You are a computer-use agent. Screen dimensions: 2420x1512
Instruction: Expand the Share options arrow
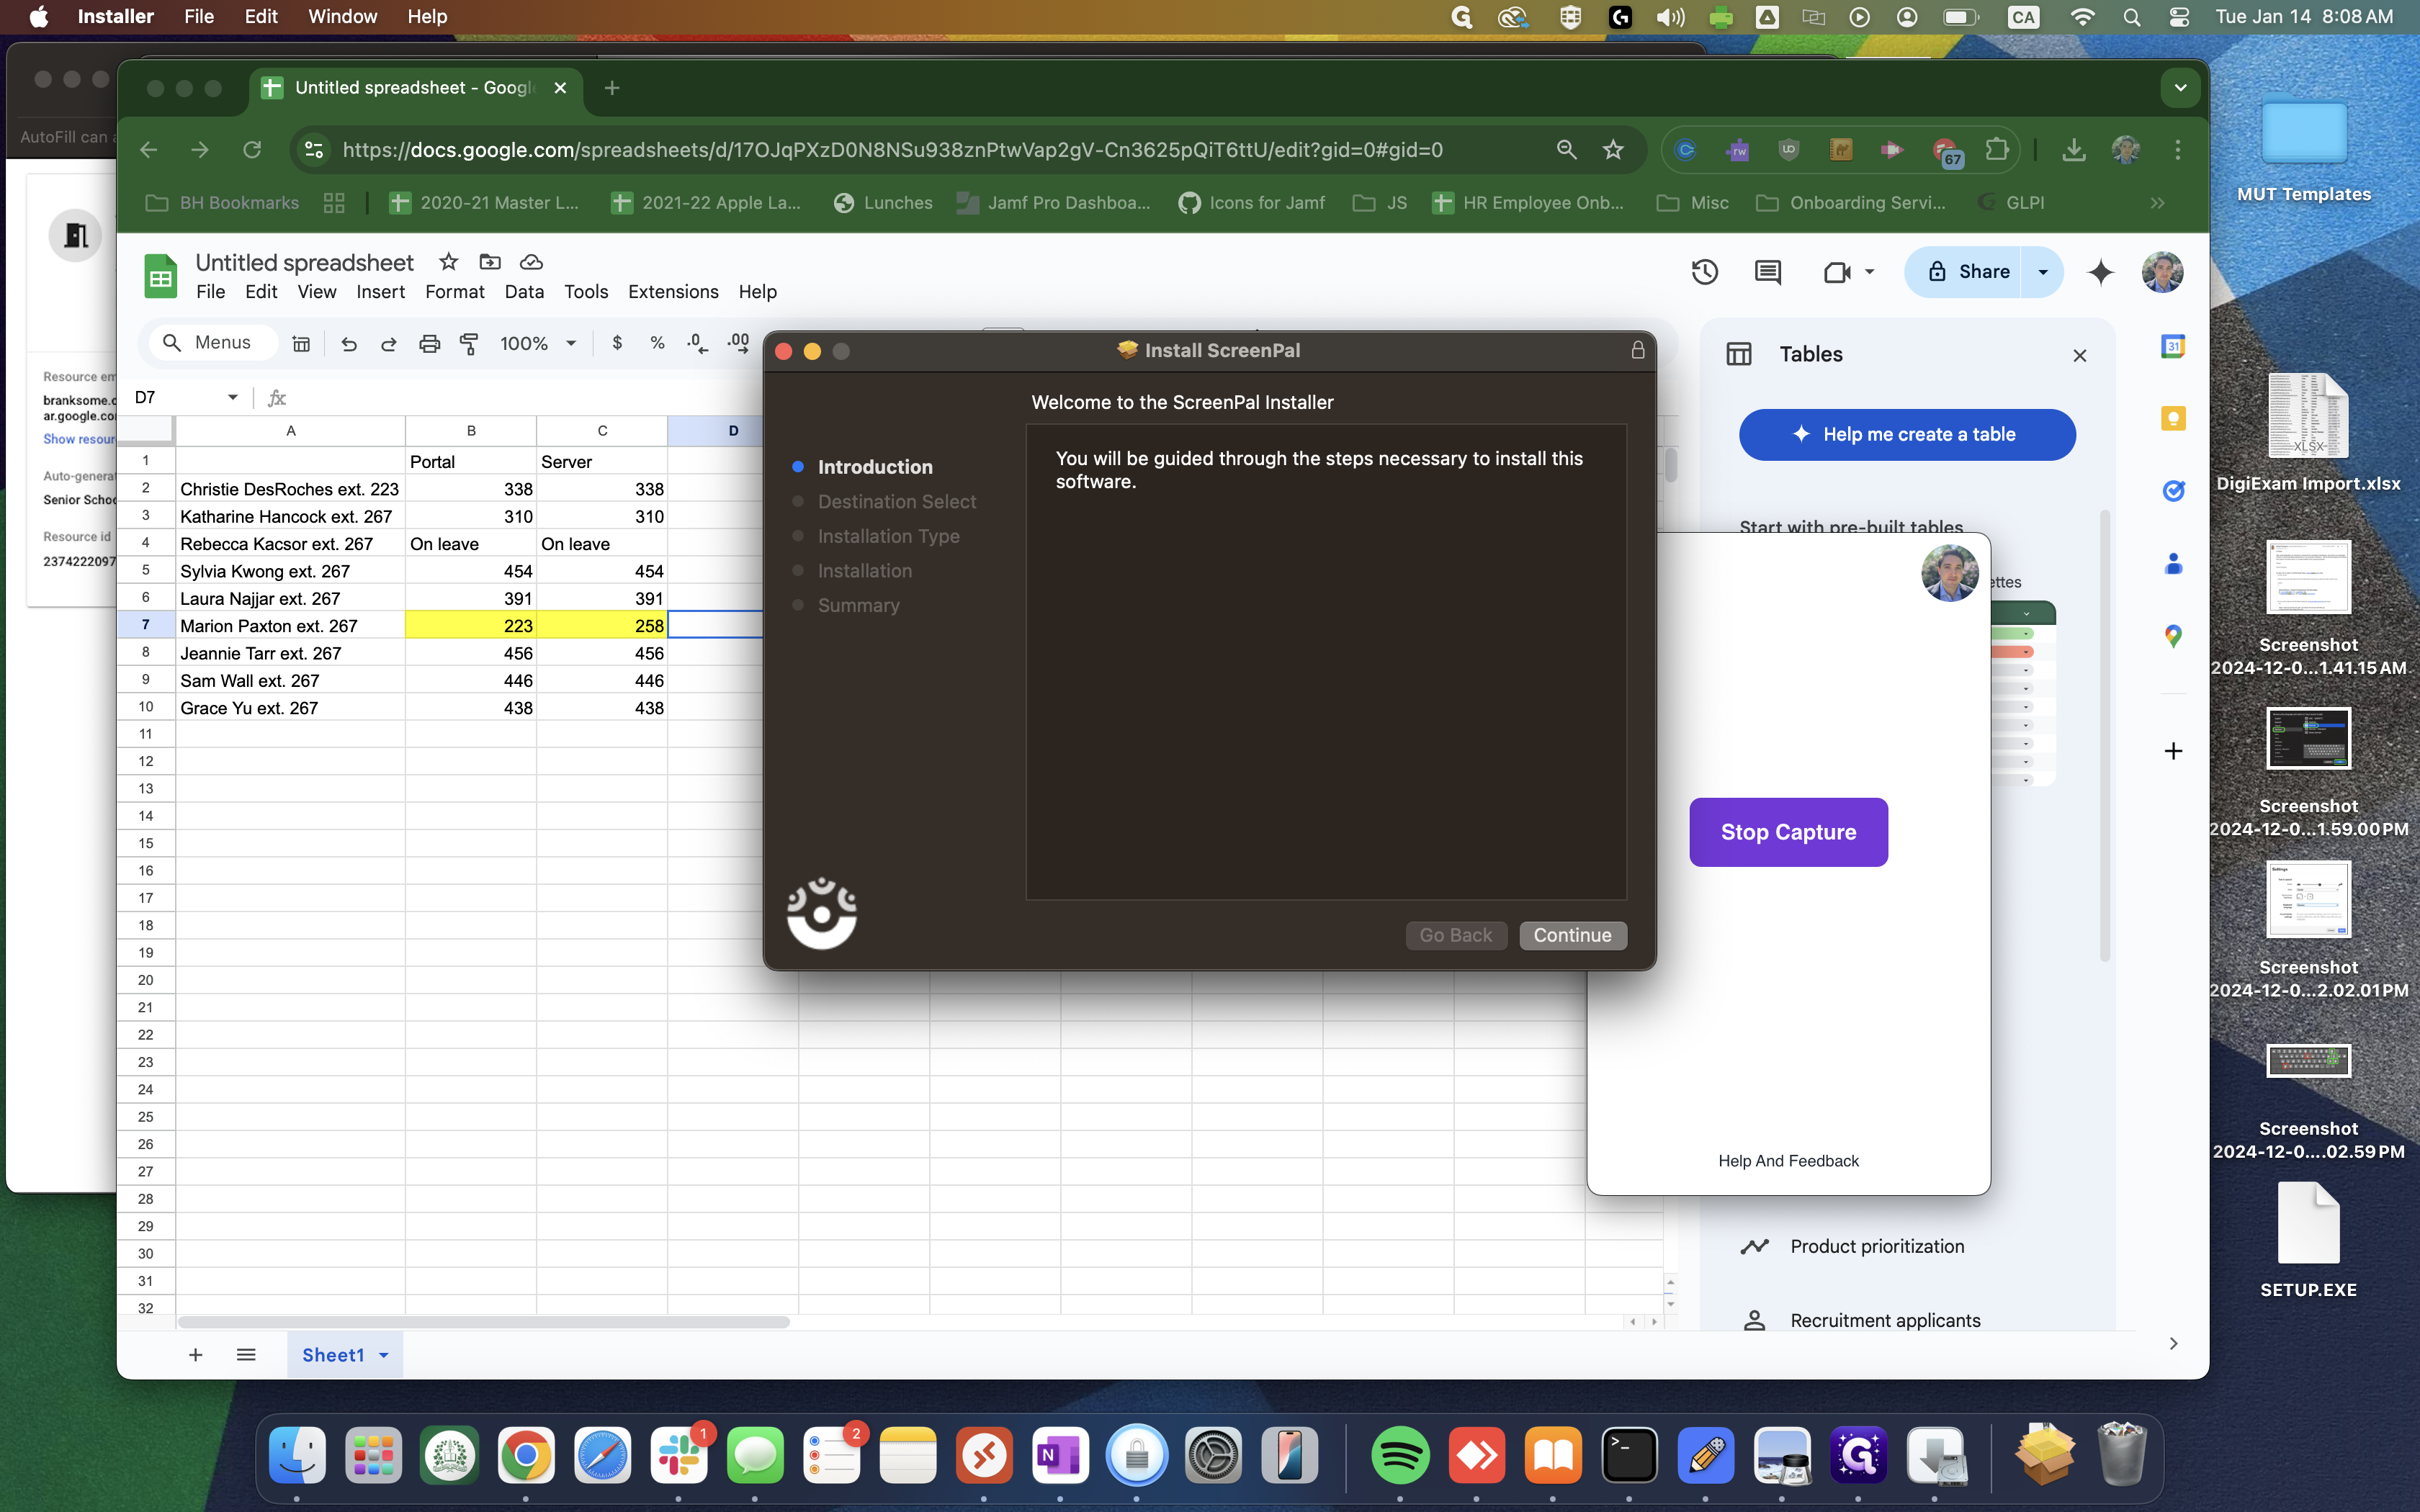(x=2042, y=272)
